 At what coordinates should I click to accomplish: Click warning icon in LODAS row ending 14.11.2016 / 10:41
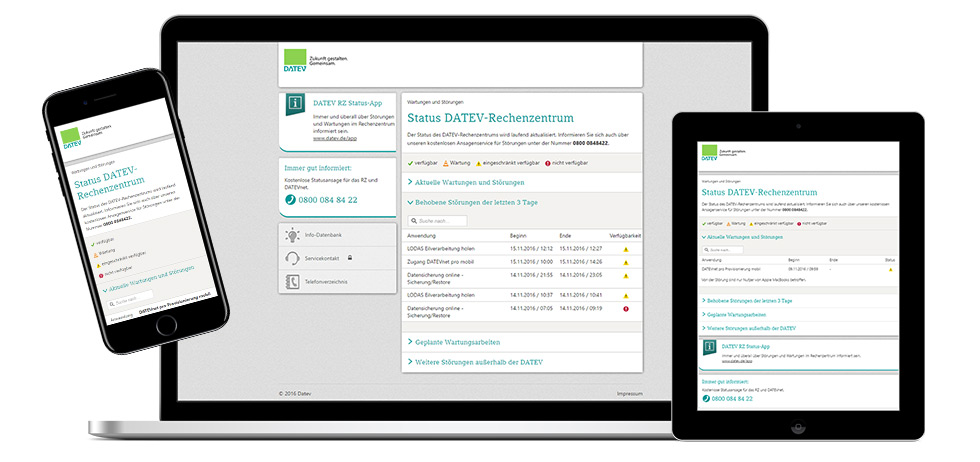(x=626, y=295)
